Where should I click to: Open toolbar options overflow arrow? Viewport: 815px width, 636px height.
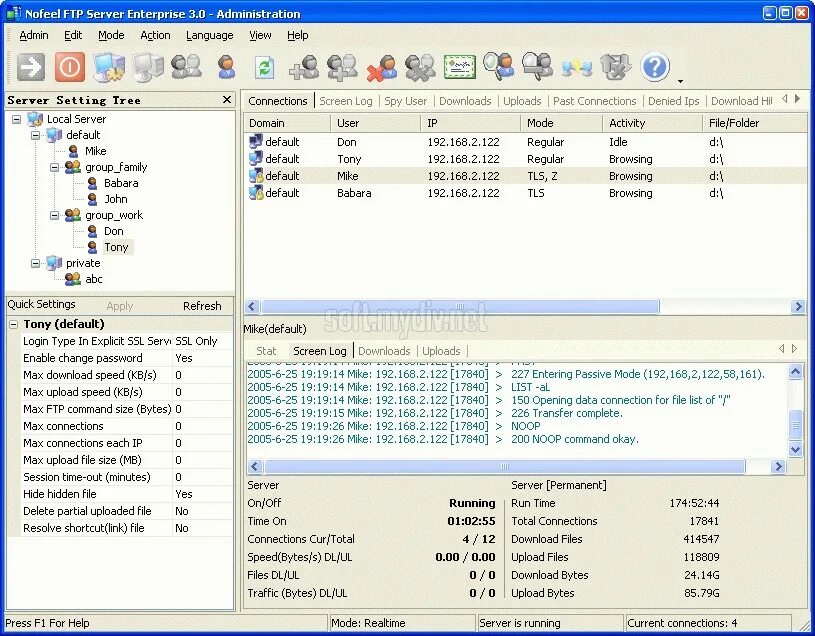click(680, 81)
